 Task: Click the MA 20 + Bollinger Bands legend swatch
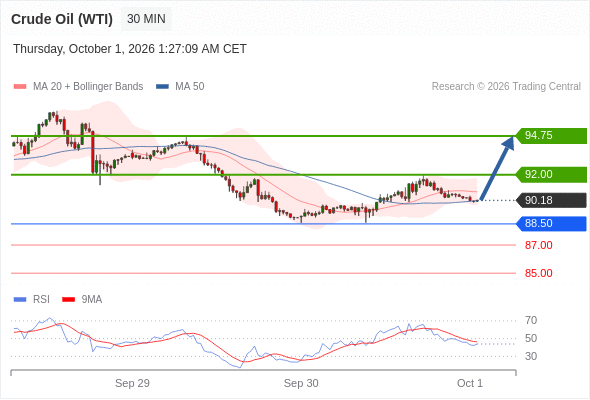(x=20, y=87)
